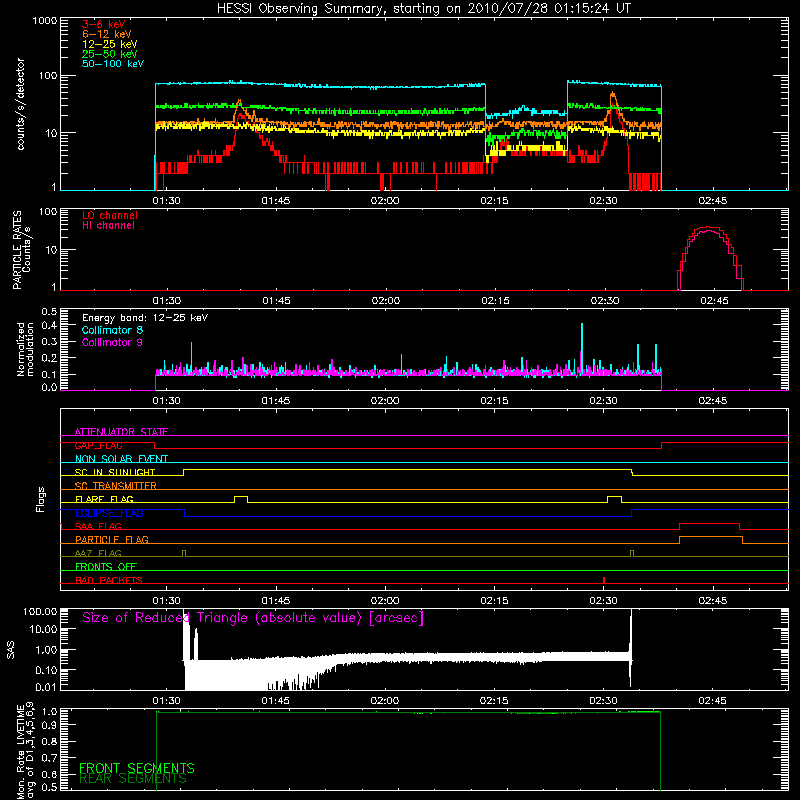800x800 pixels.
Task: Click the ECLIPSE_FLAG label
Action: (109, 513)
